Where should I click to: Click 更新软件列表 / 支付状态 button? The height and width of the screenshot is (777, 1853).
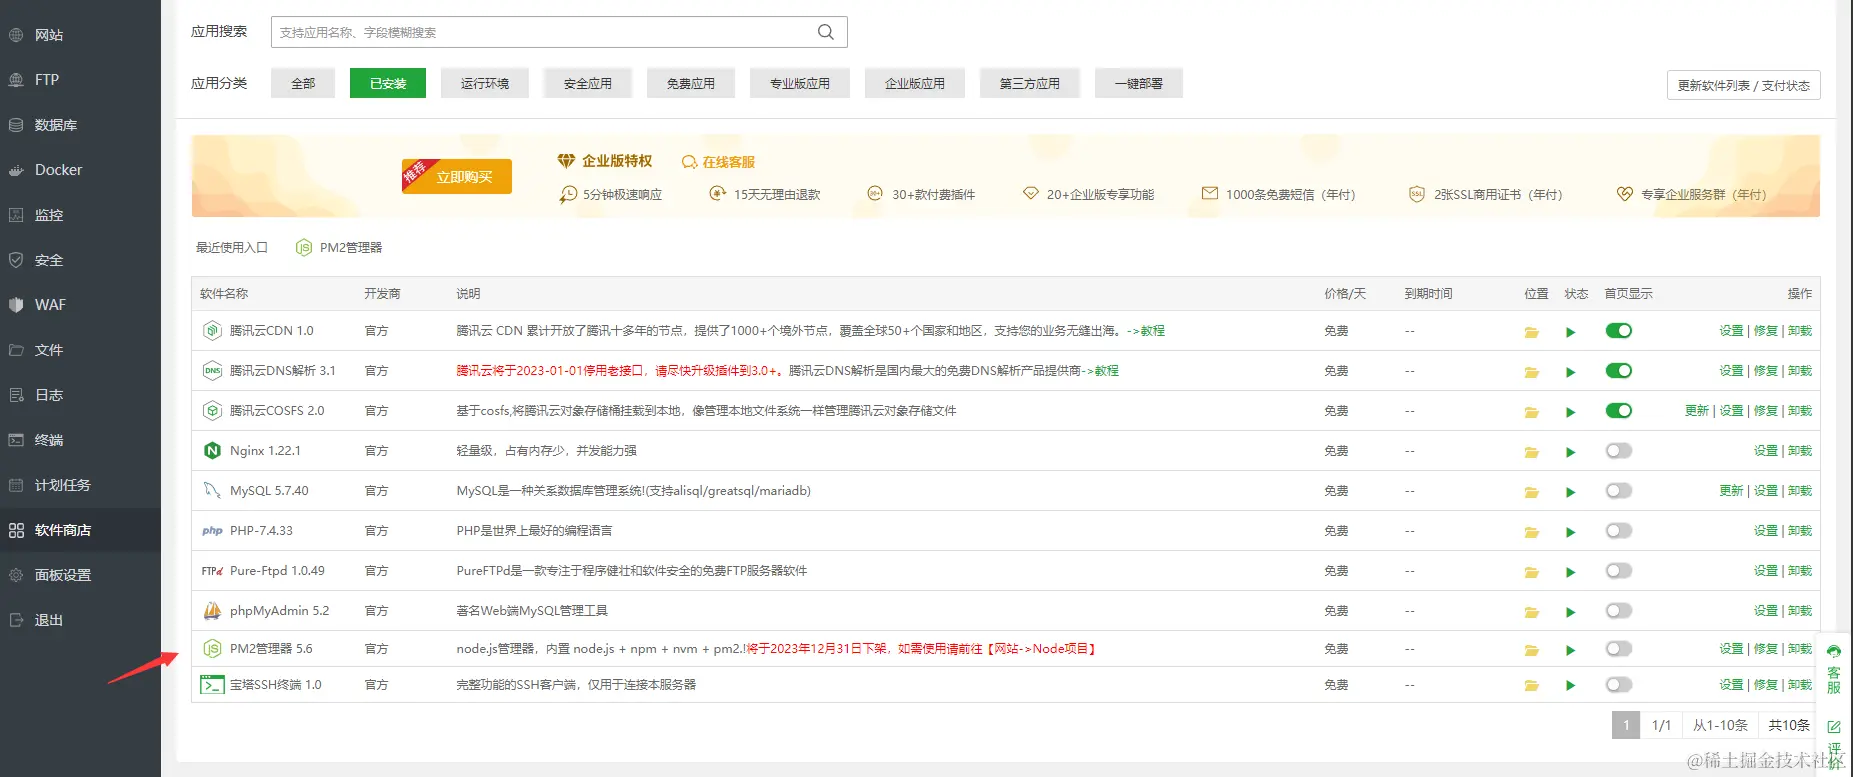click(1744, 85)
